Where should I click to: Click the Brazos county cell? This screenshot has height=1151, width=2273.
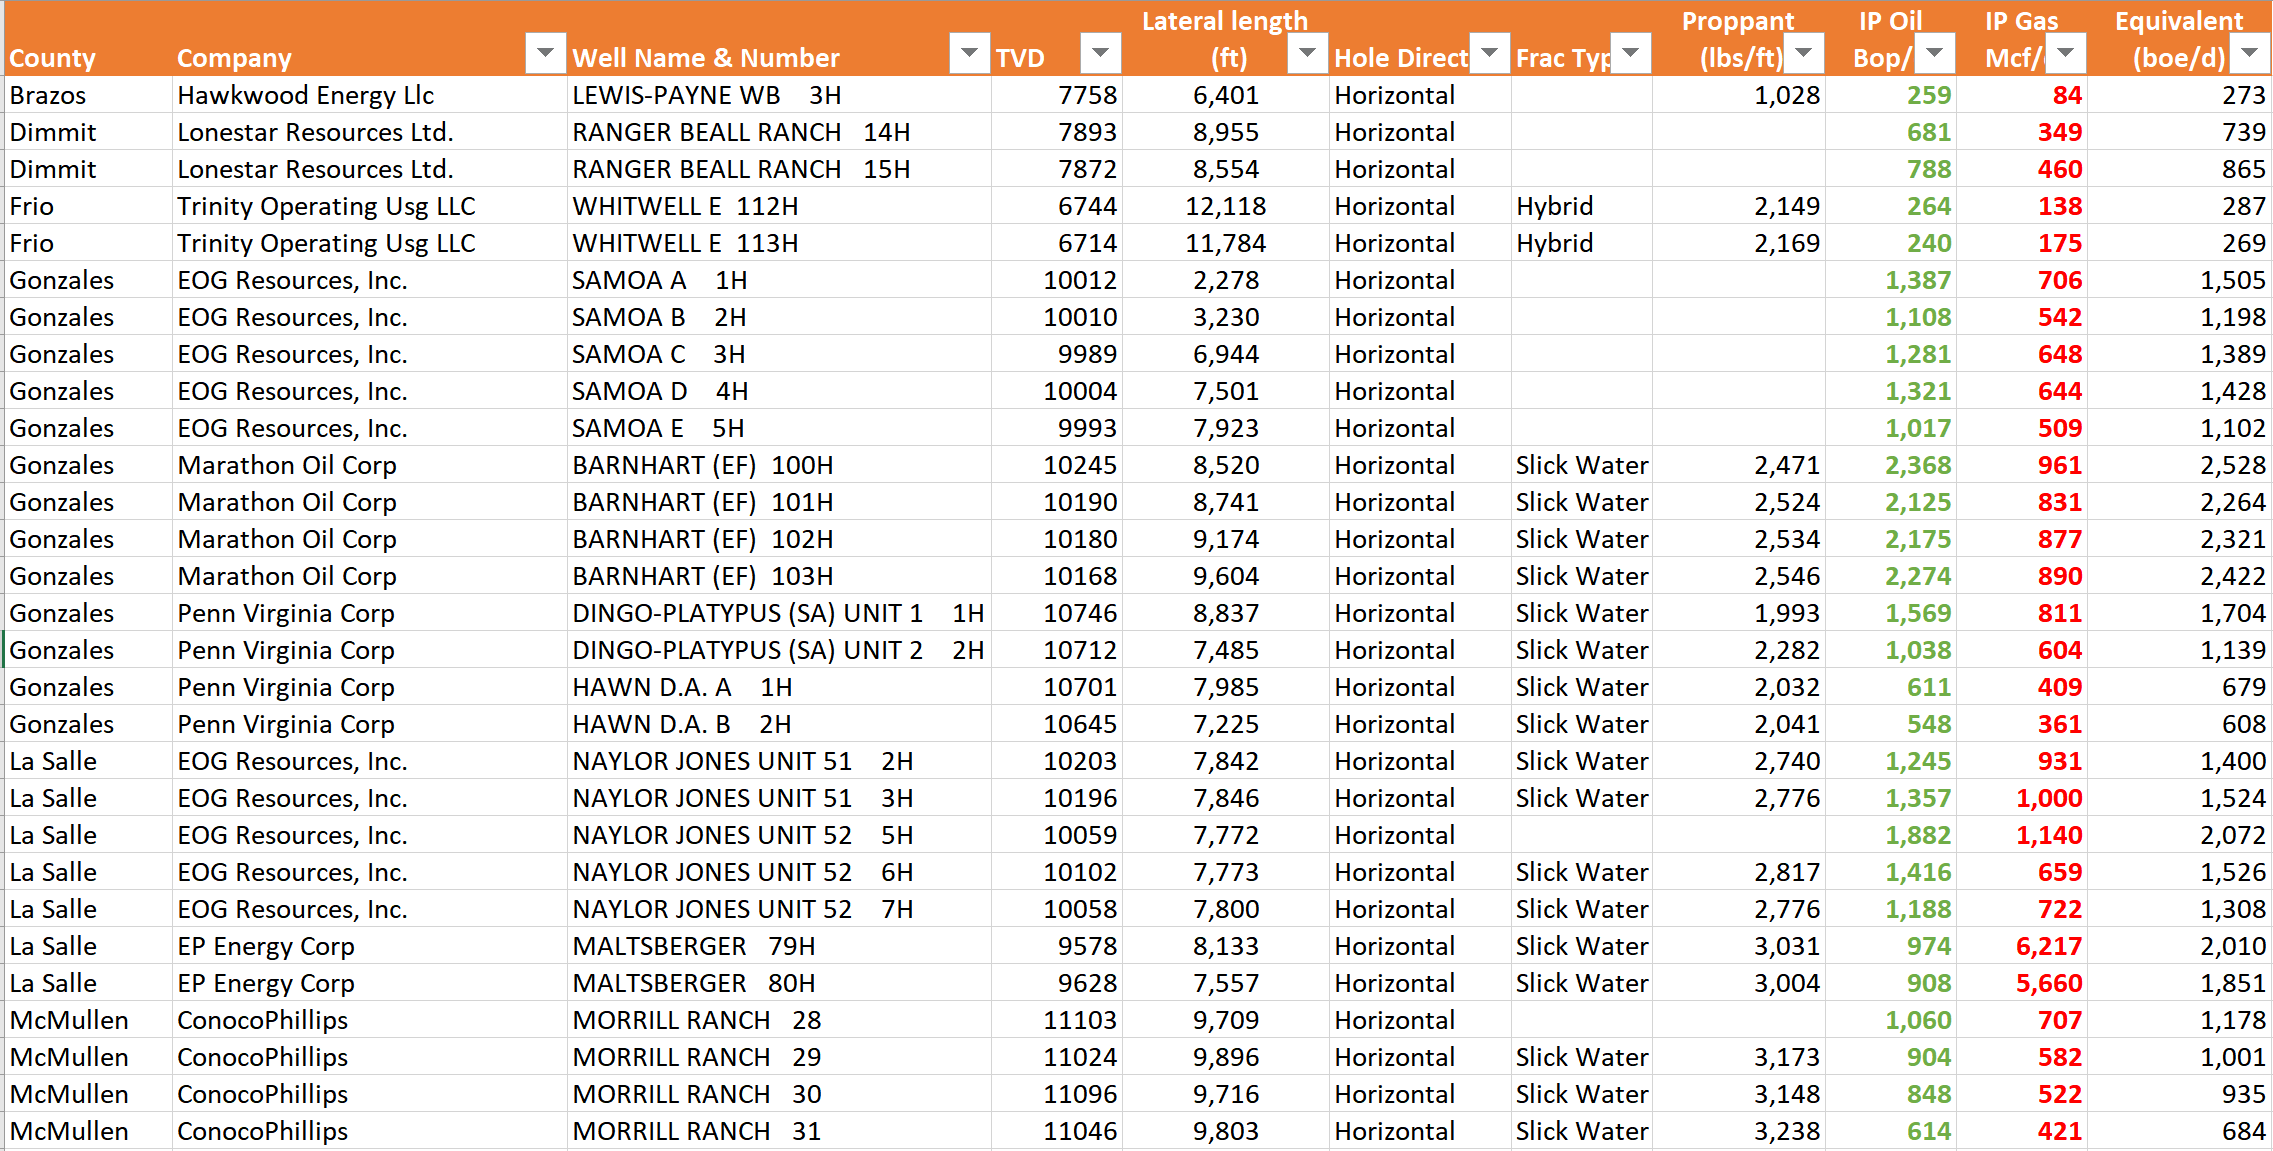[88, 95]
